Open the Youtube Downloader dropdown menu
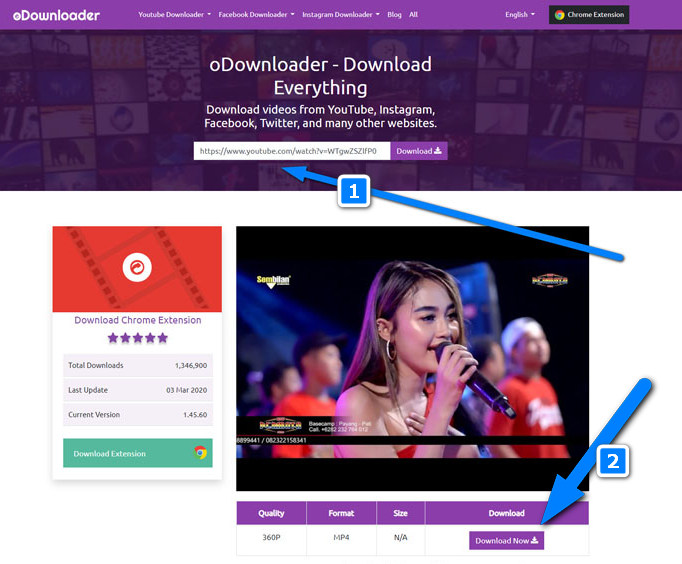 (x=174, y=14)
